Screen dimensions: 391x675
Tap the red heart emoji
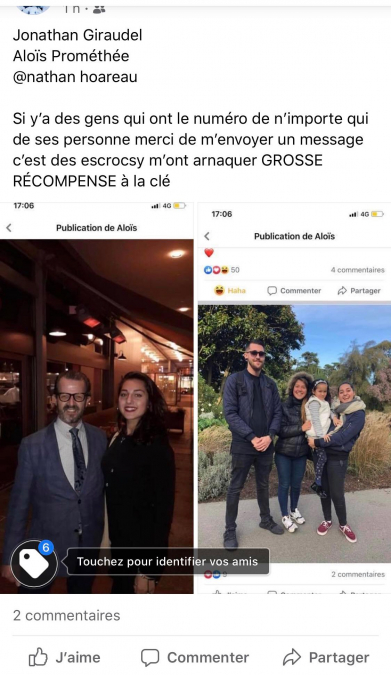point(209,253)
